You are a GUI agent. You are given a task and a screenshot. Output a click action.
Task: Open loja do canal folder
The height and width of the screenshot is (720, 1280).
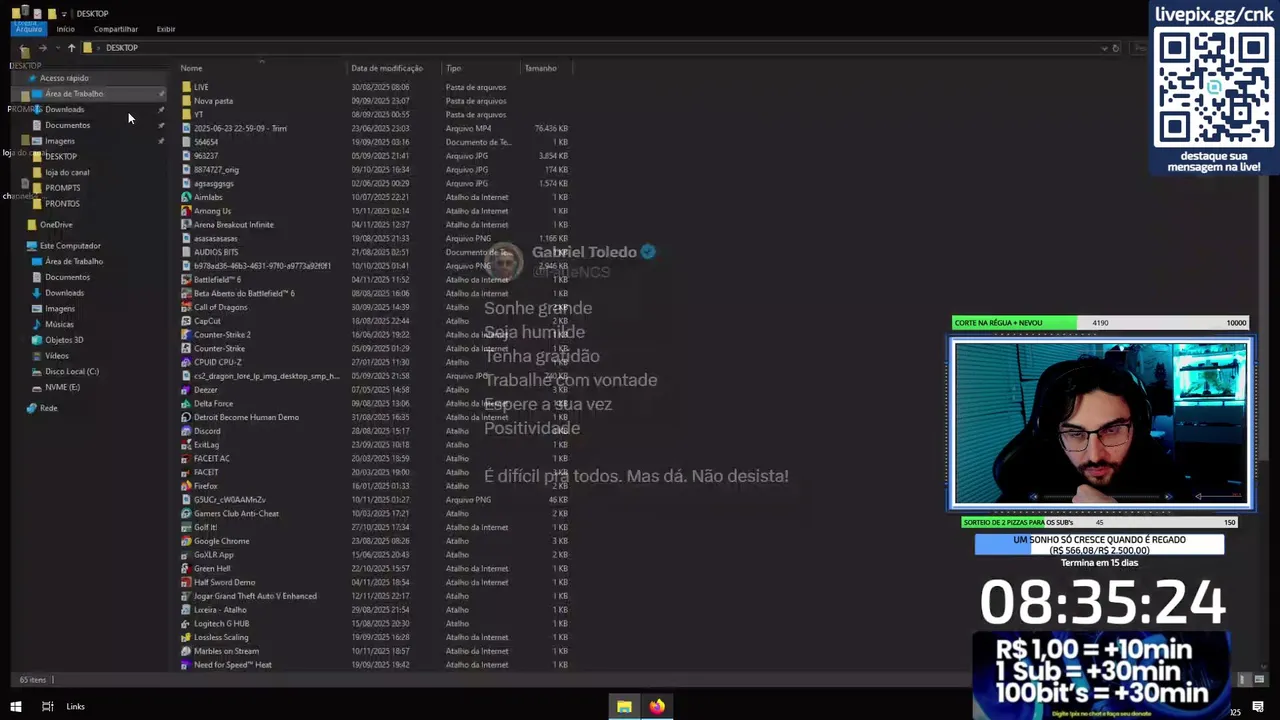tap(67, 172)
